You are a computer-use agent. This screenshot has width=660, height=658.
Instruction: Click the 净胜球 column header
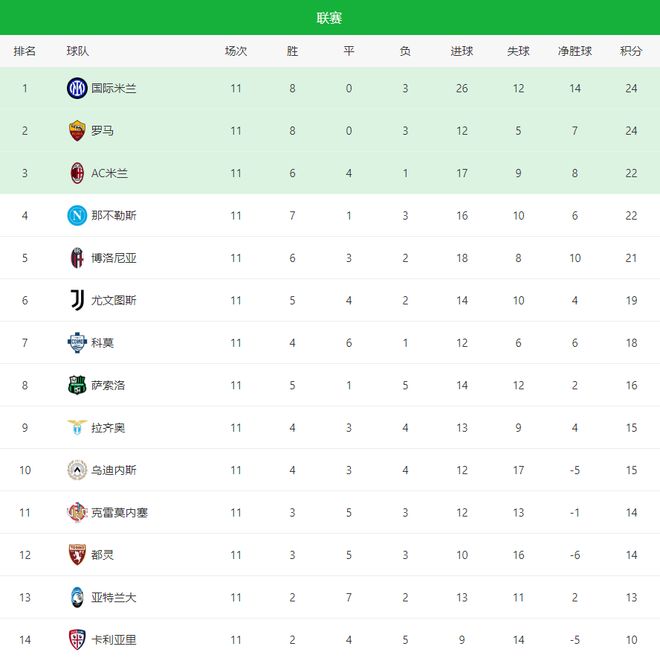[x=576, y=51]
